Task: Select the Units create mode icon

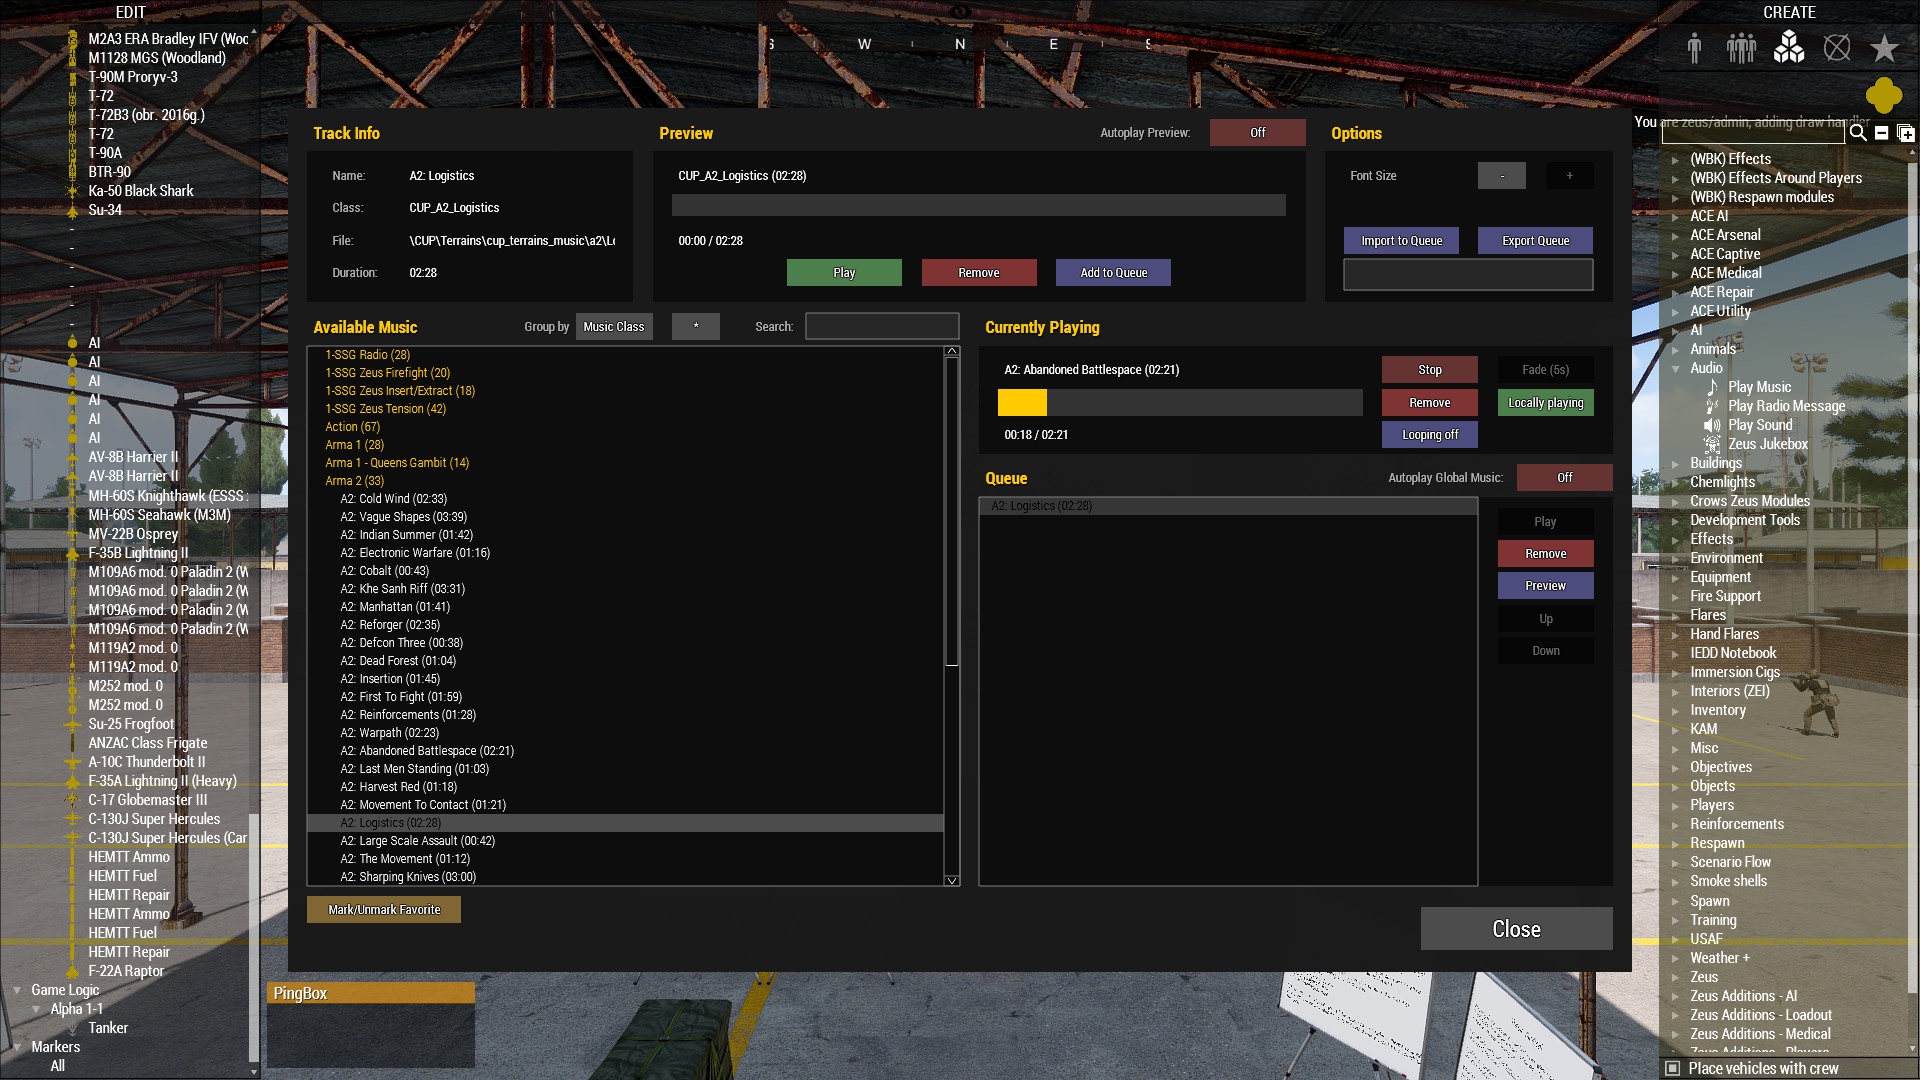Action: coord(1694,48)
